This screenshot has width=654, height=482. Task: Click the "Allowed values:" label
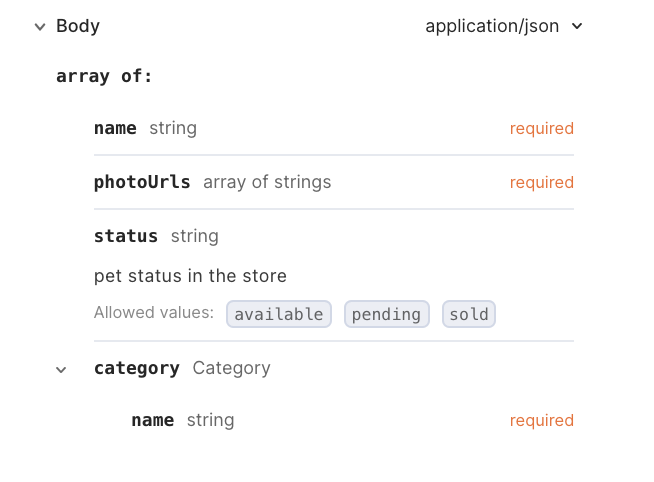tap(154, 313)
